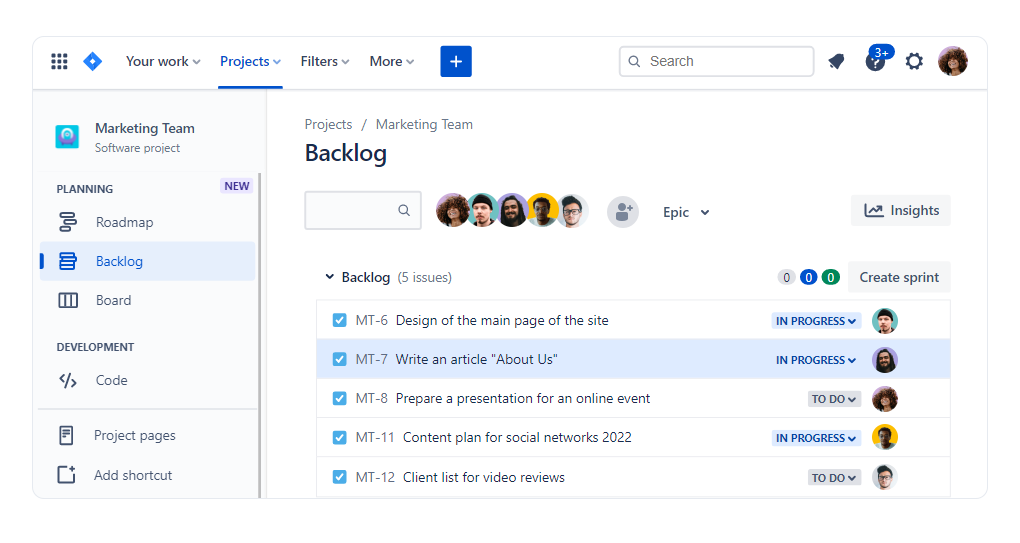Open the More dropdown menu
The height and width of the screenshot is (543, 1020).
coord(392,61)
